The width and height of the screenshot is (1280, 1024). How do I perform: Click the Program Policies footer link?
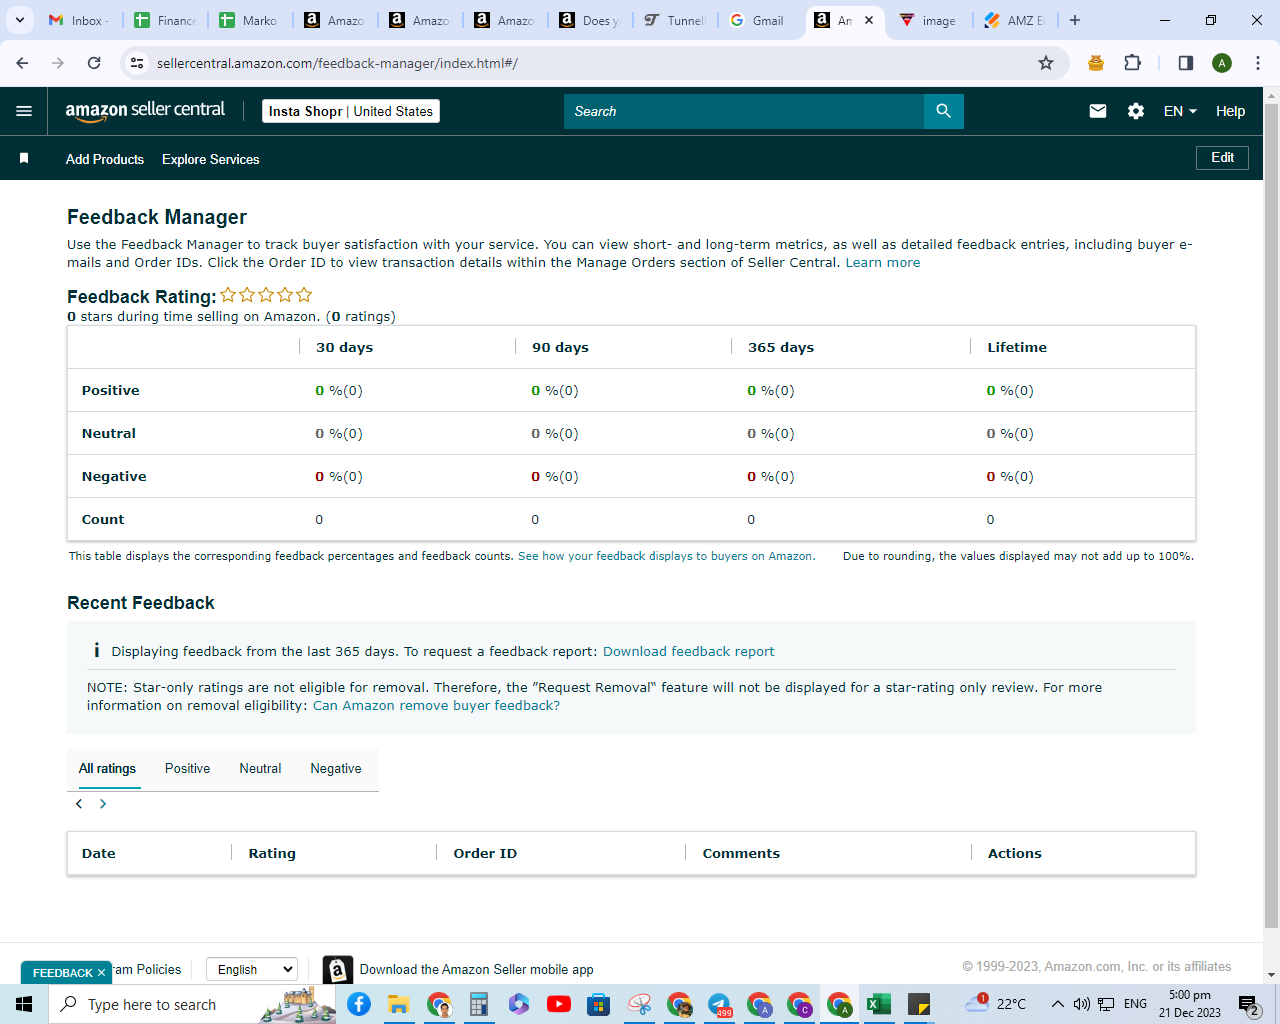click(x=146, y=969)
